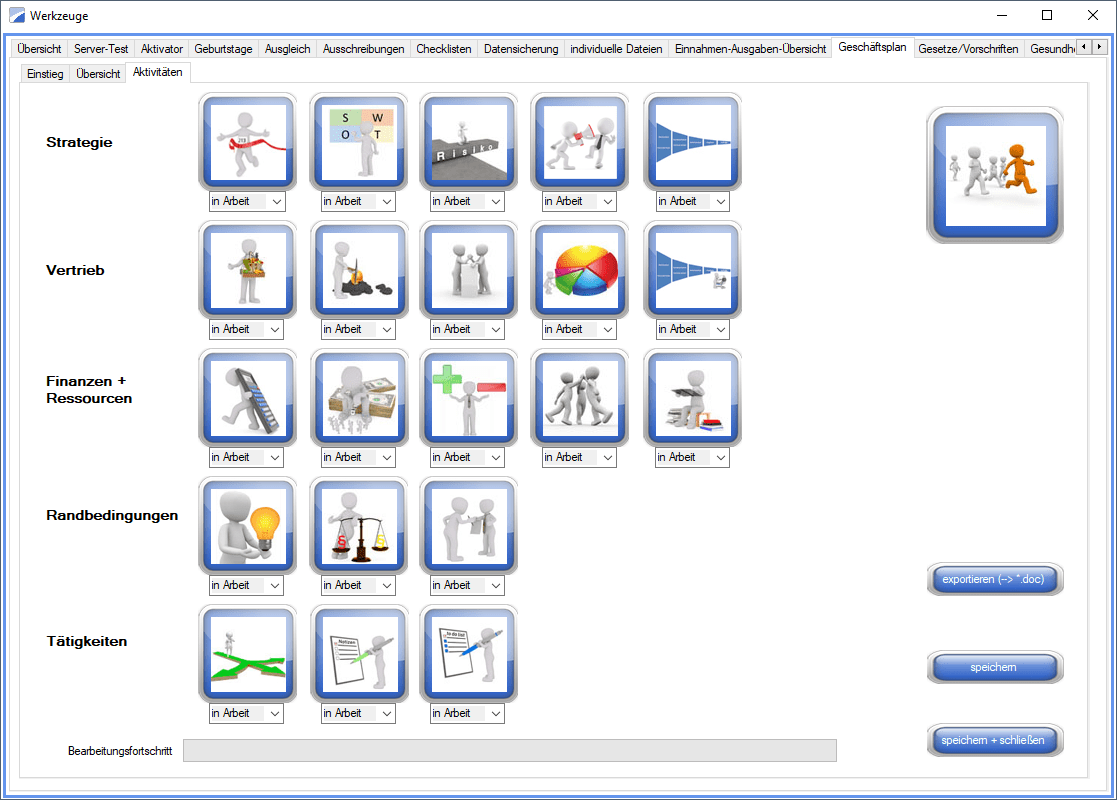Image resolution: width=1117 pixels, height=800 pixels.
Task: Open the colorful pie chart icon
Action: (580, 269)
